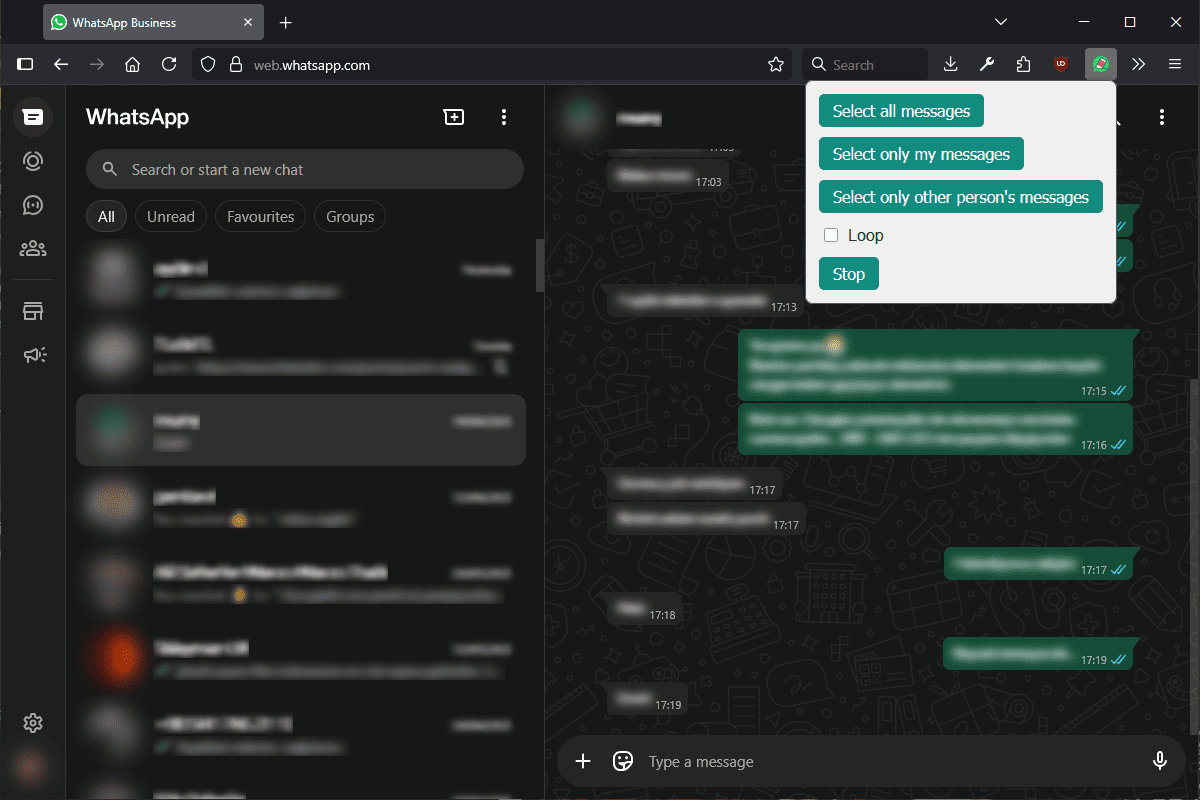Open the attach plus icon

click(x=583, y=761)
